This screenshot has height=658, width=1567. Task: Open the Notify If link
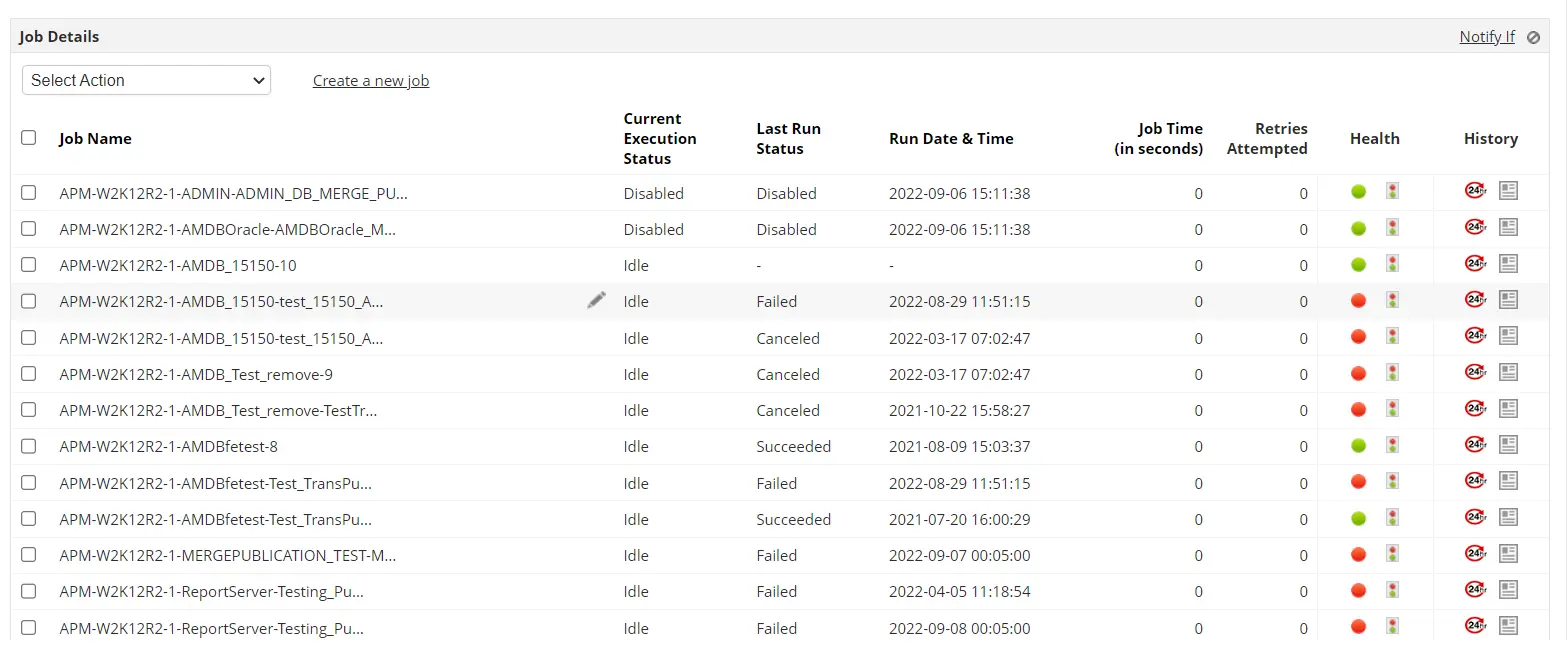1487,37
